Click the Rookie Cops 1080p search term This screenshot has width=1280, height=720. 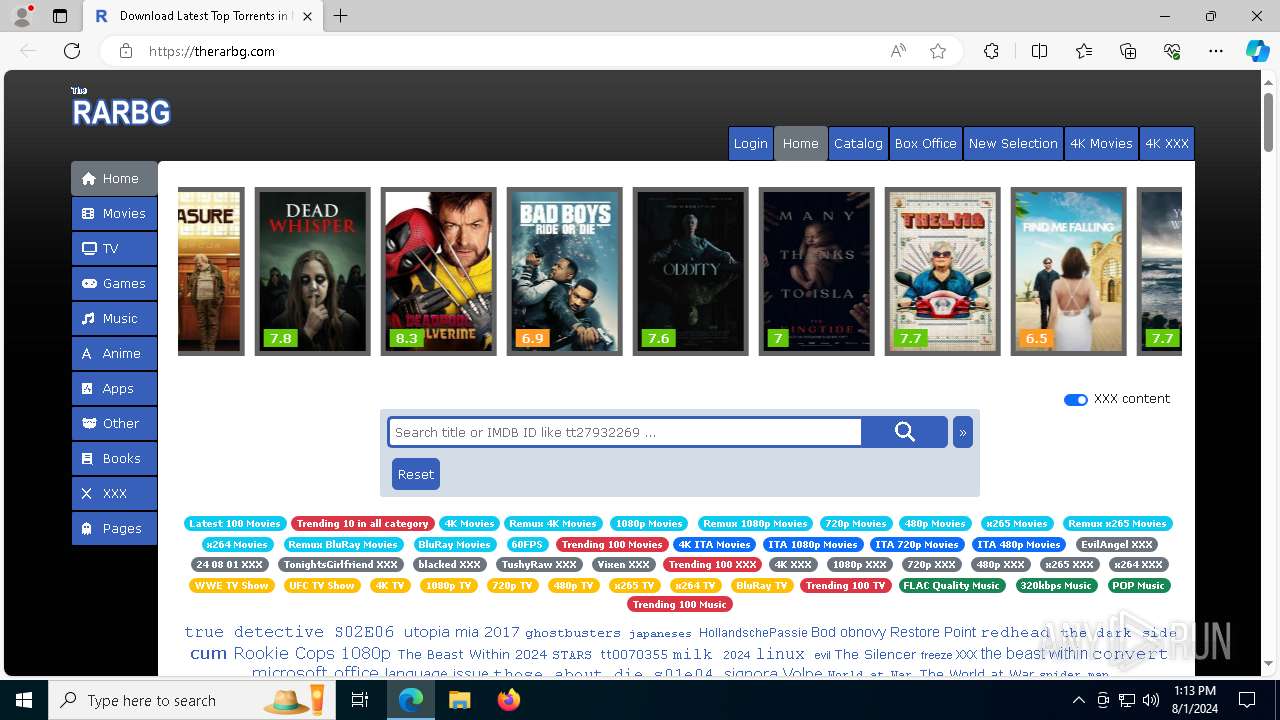pos(312,653)
